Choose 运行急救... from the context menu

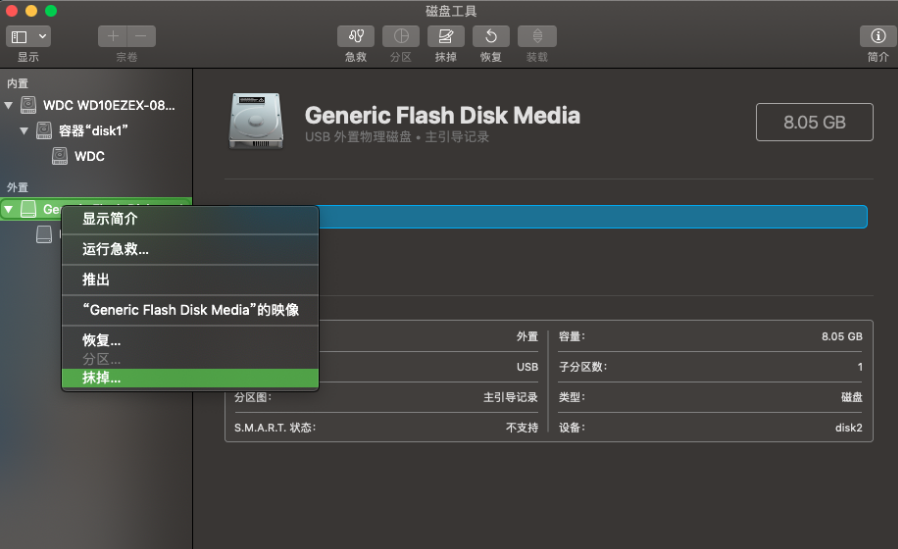[190, 249]
